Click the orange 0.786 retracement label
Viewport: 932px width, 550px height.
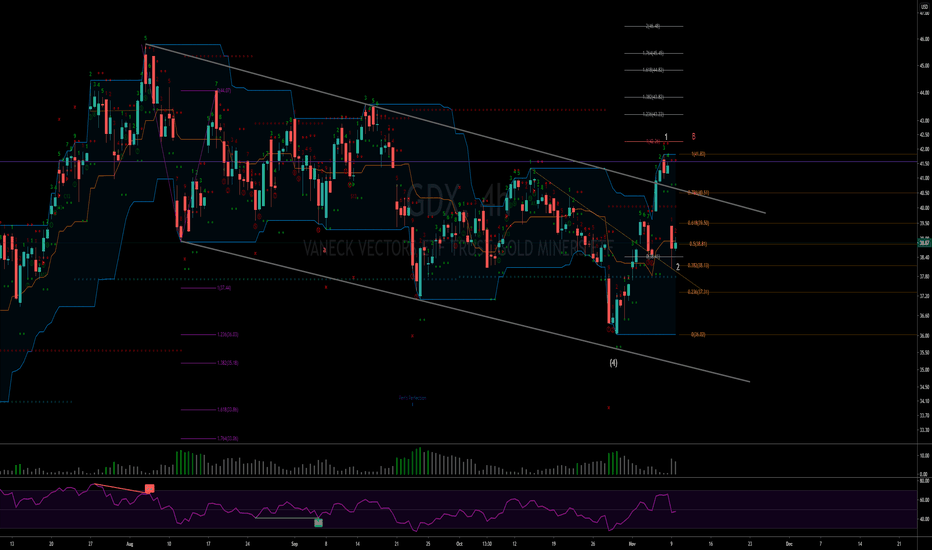point(698,193)
